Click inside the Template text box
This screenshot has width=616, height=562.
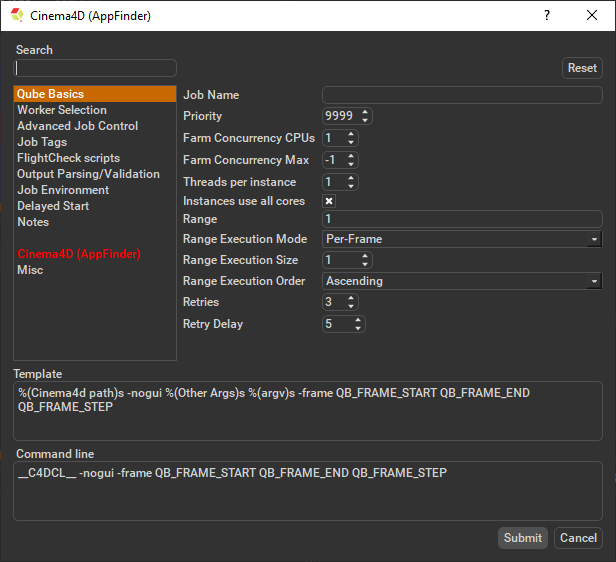[308, 411]
